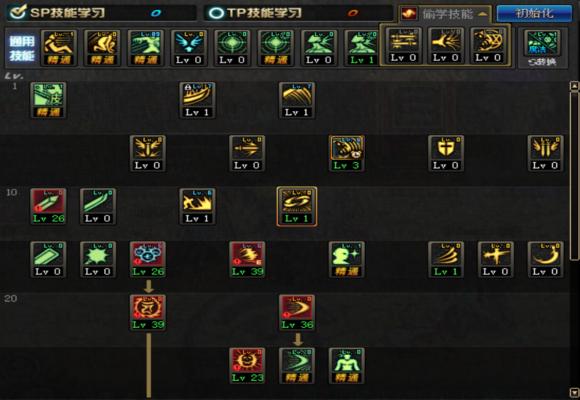This screenshot has height=400, width=580.
Task: Click the blue winged general skill Lv 0
Action: click(x=189, y=48)
